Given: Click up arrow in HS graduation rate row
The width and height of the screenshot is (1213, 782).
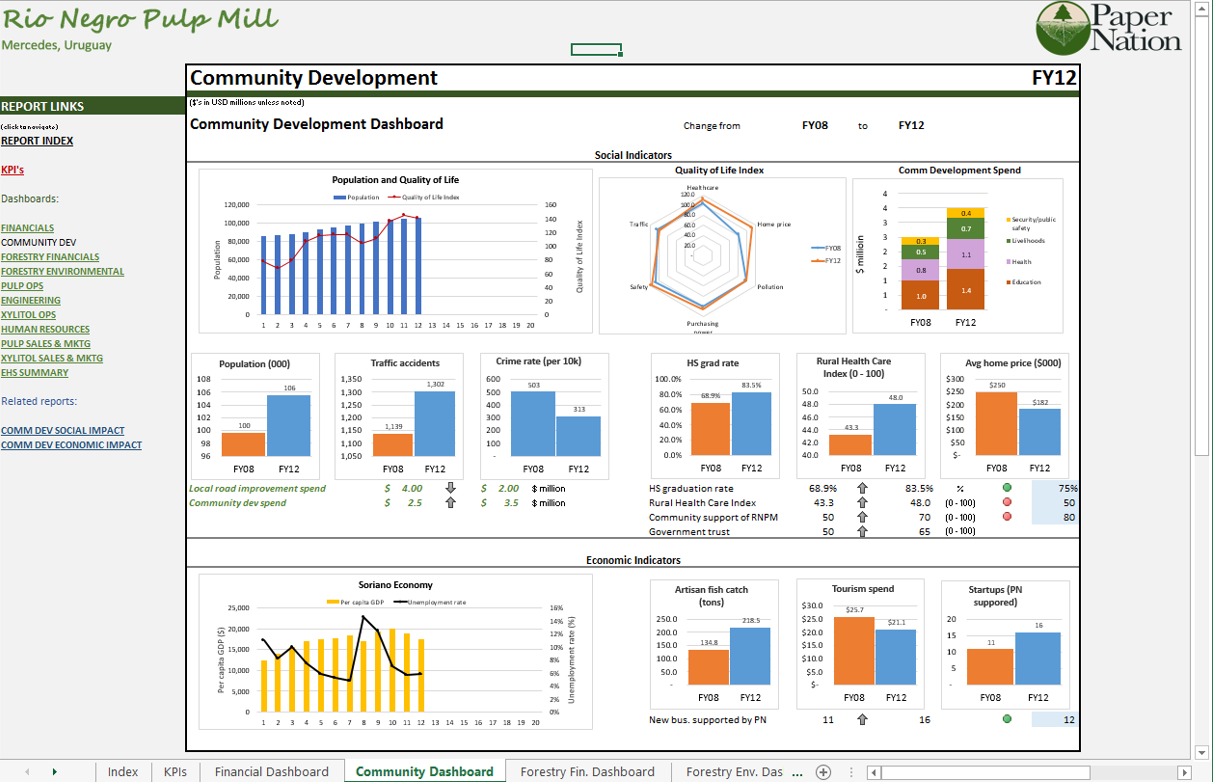Looking at the screenshot, I should [863, 489].
